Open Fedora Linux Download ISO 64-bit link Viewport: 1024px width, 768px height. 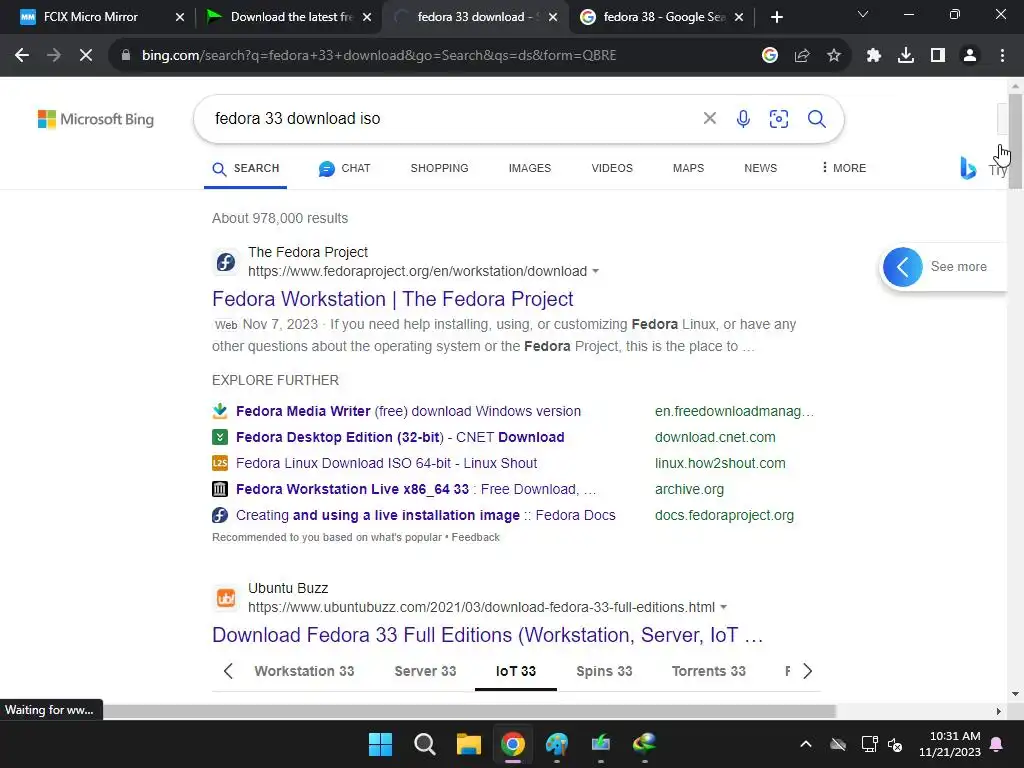click(386, 464)
